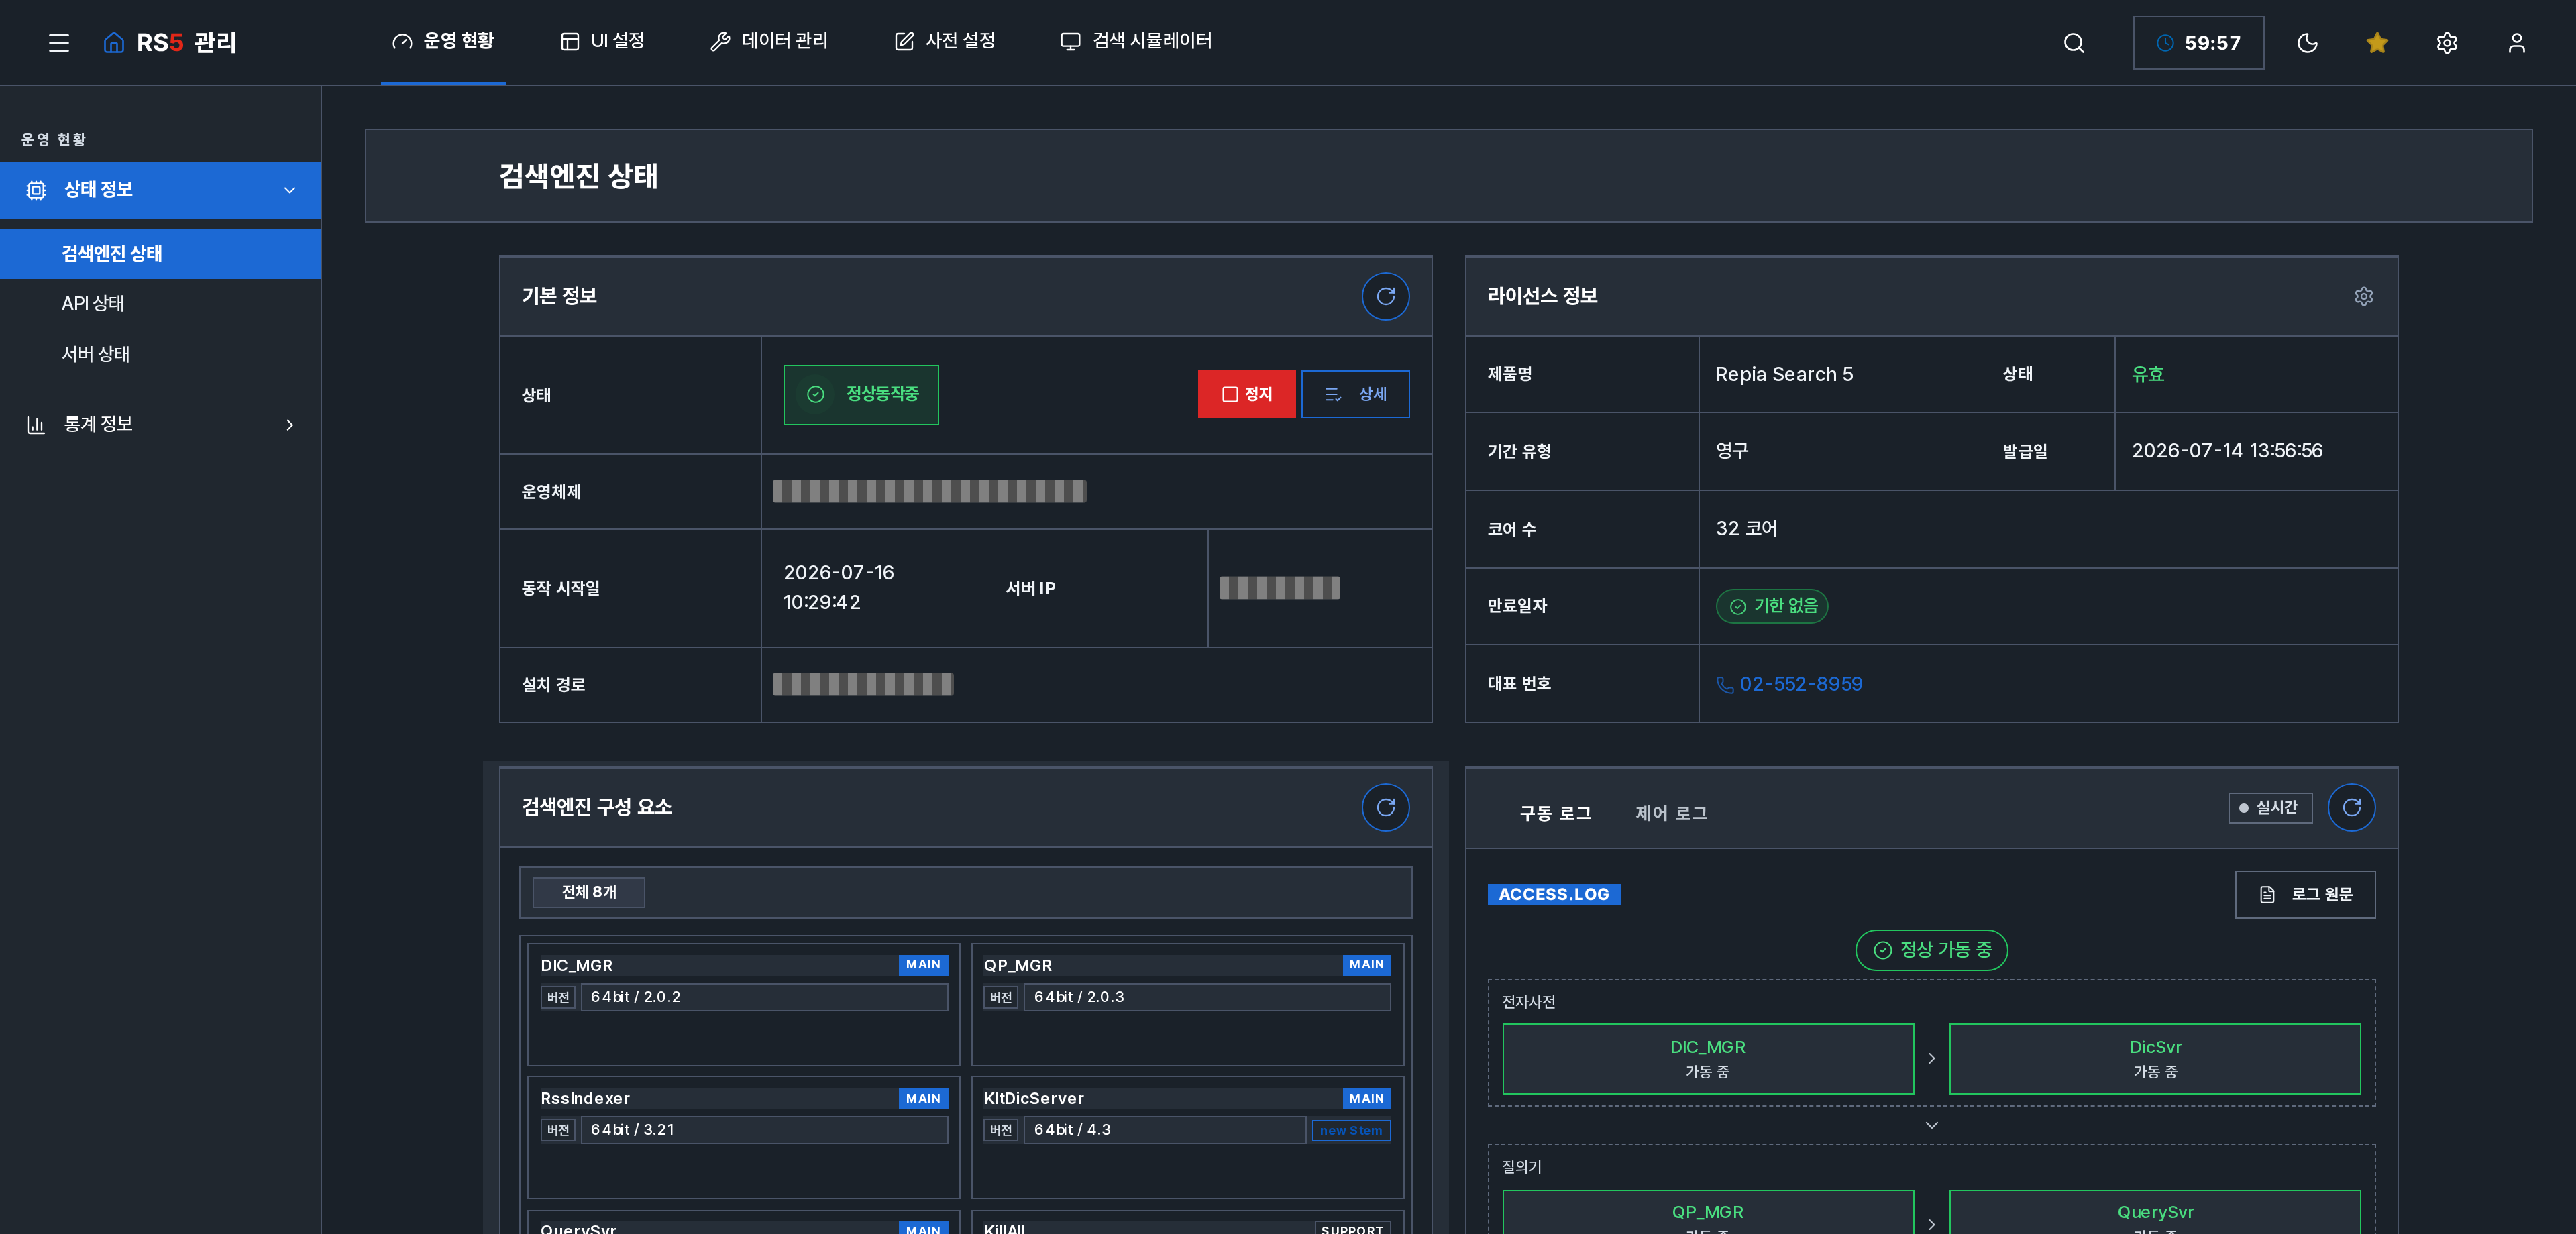
Task: Open the user profile icon
Action: 2517,43
